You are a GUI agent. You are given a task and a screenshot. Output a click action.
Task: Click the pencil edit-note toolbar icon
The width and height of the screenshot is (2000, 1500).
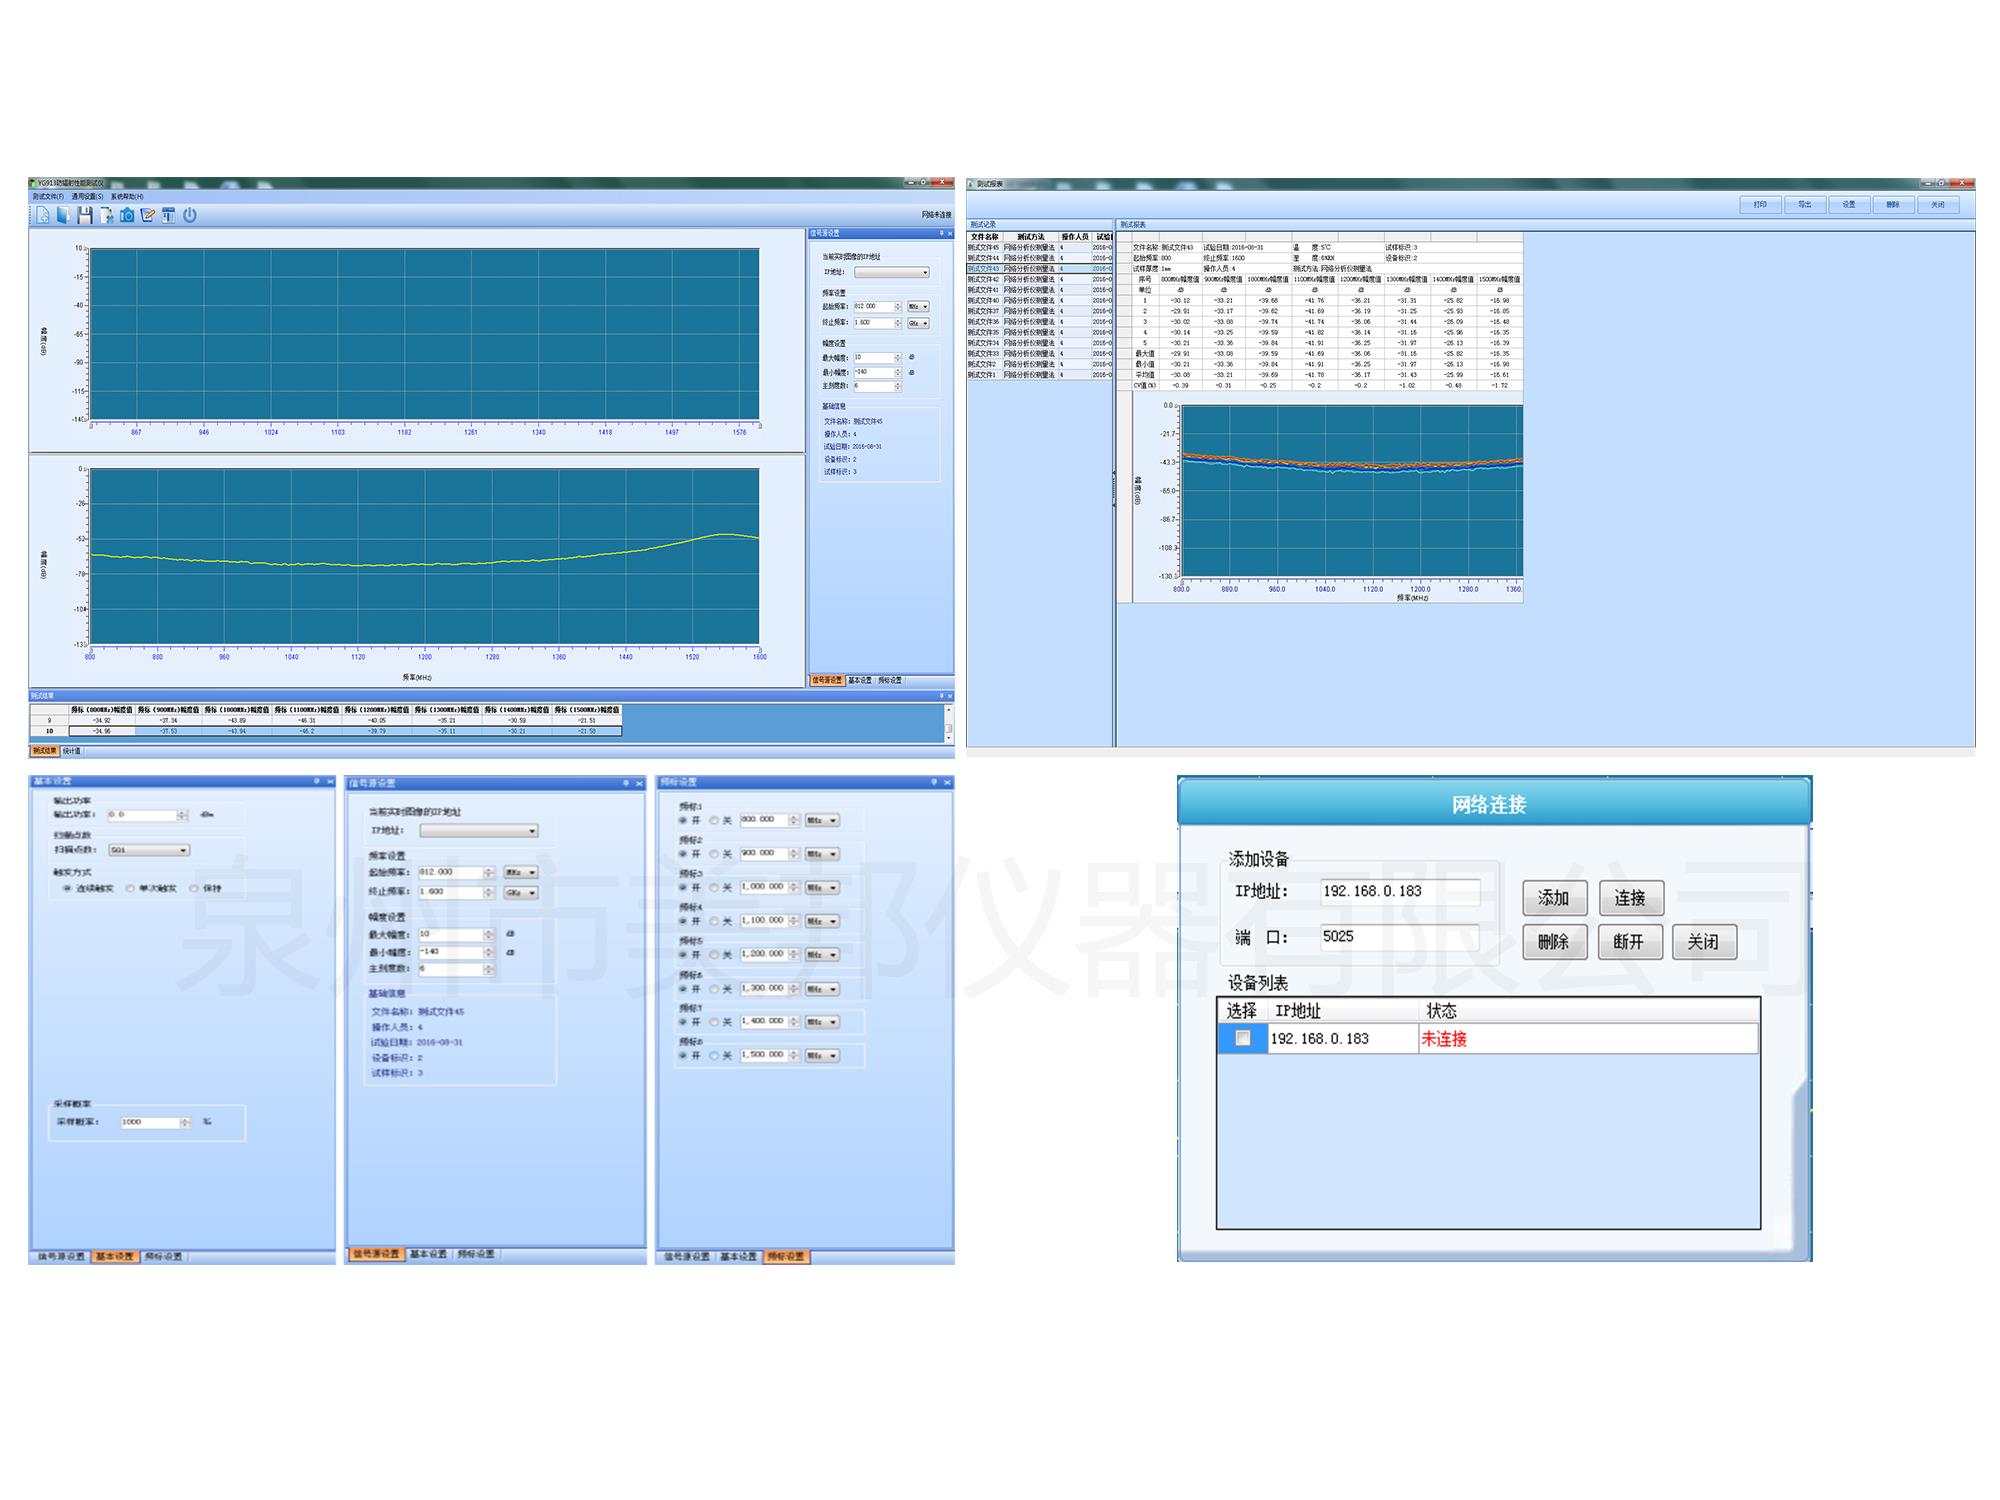tap(148, 215)
